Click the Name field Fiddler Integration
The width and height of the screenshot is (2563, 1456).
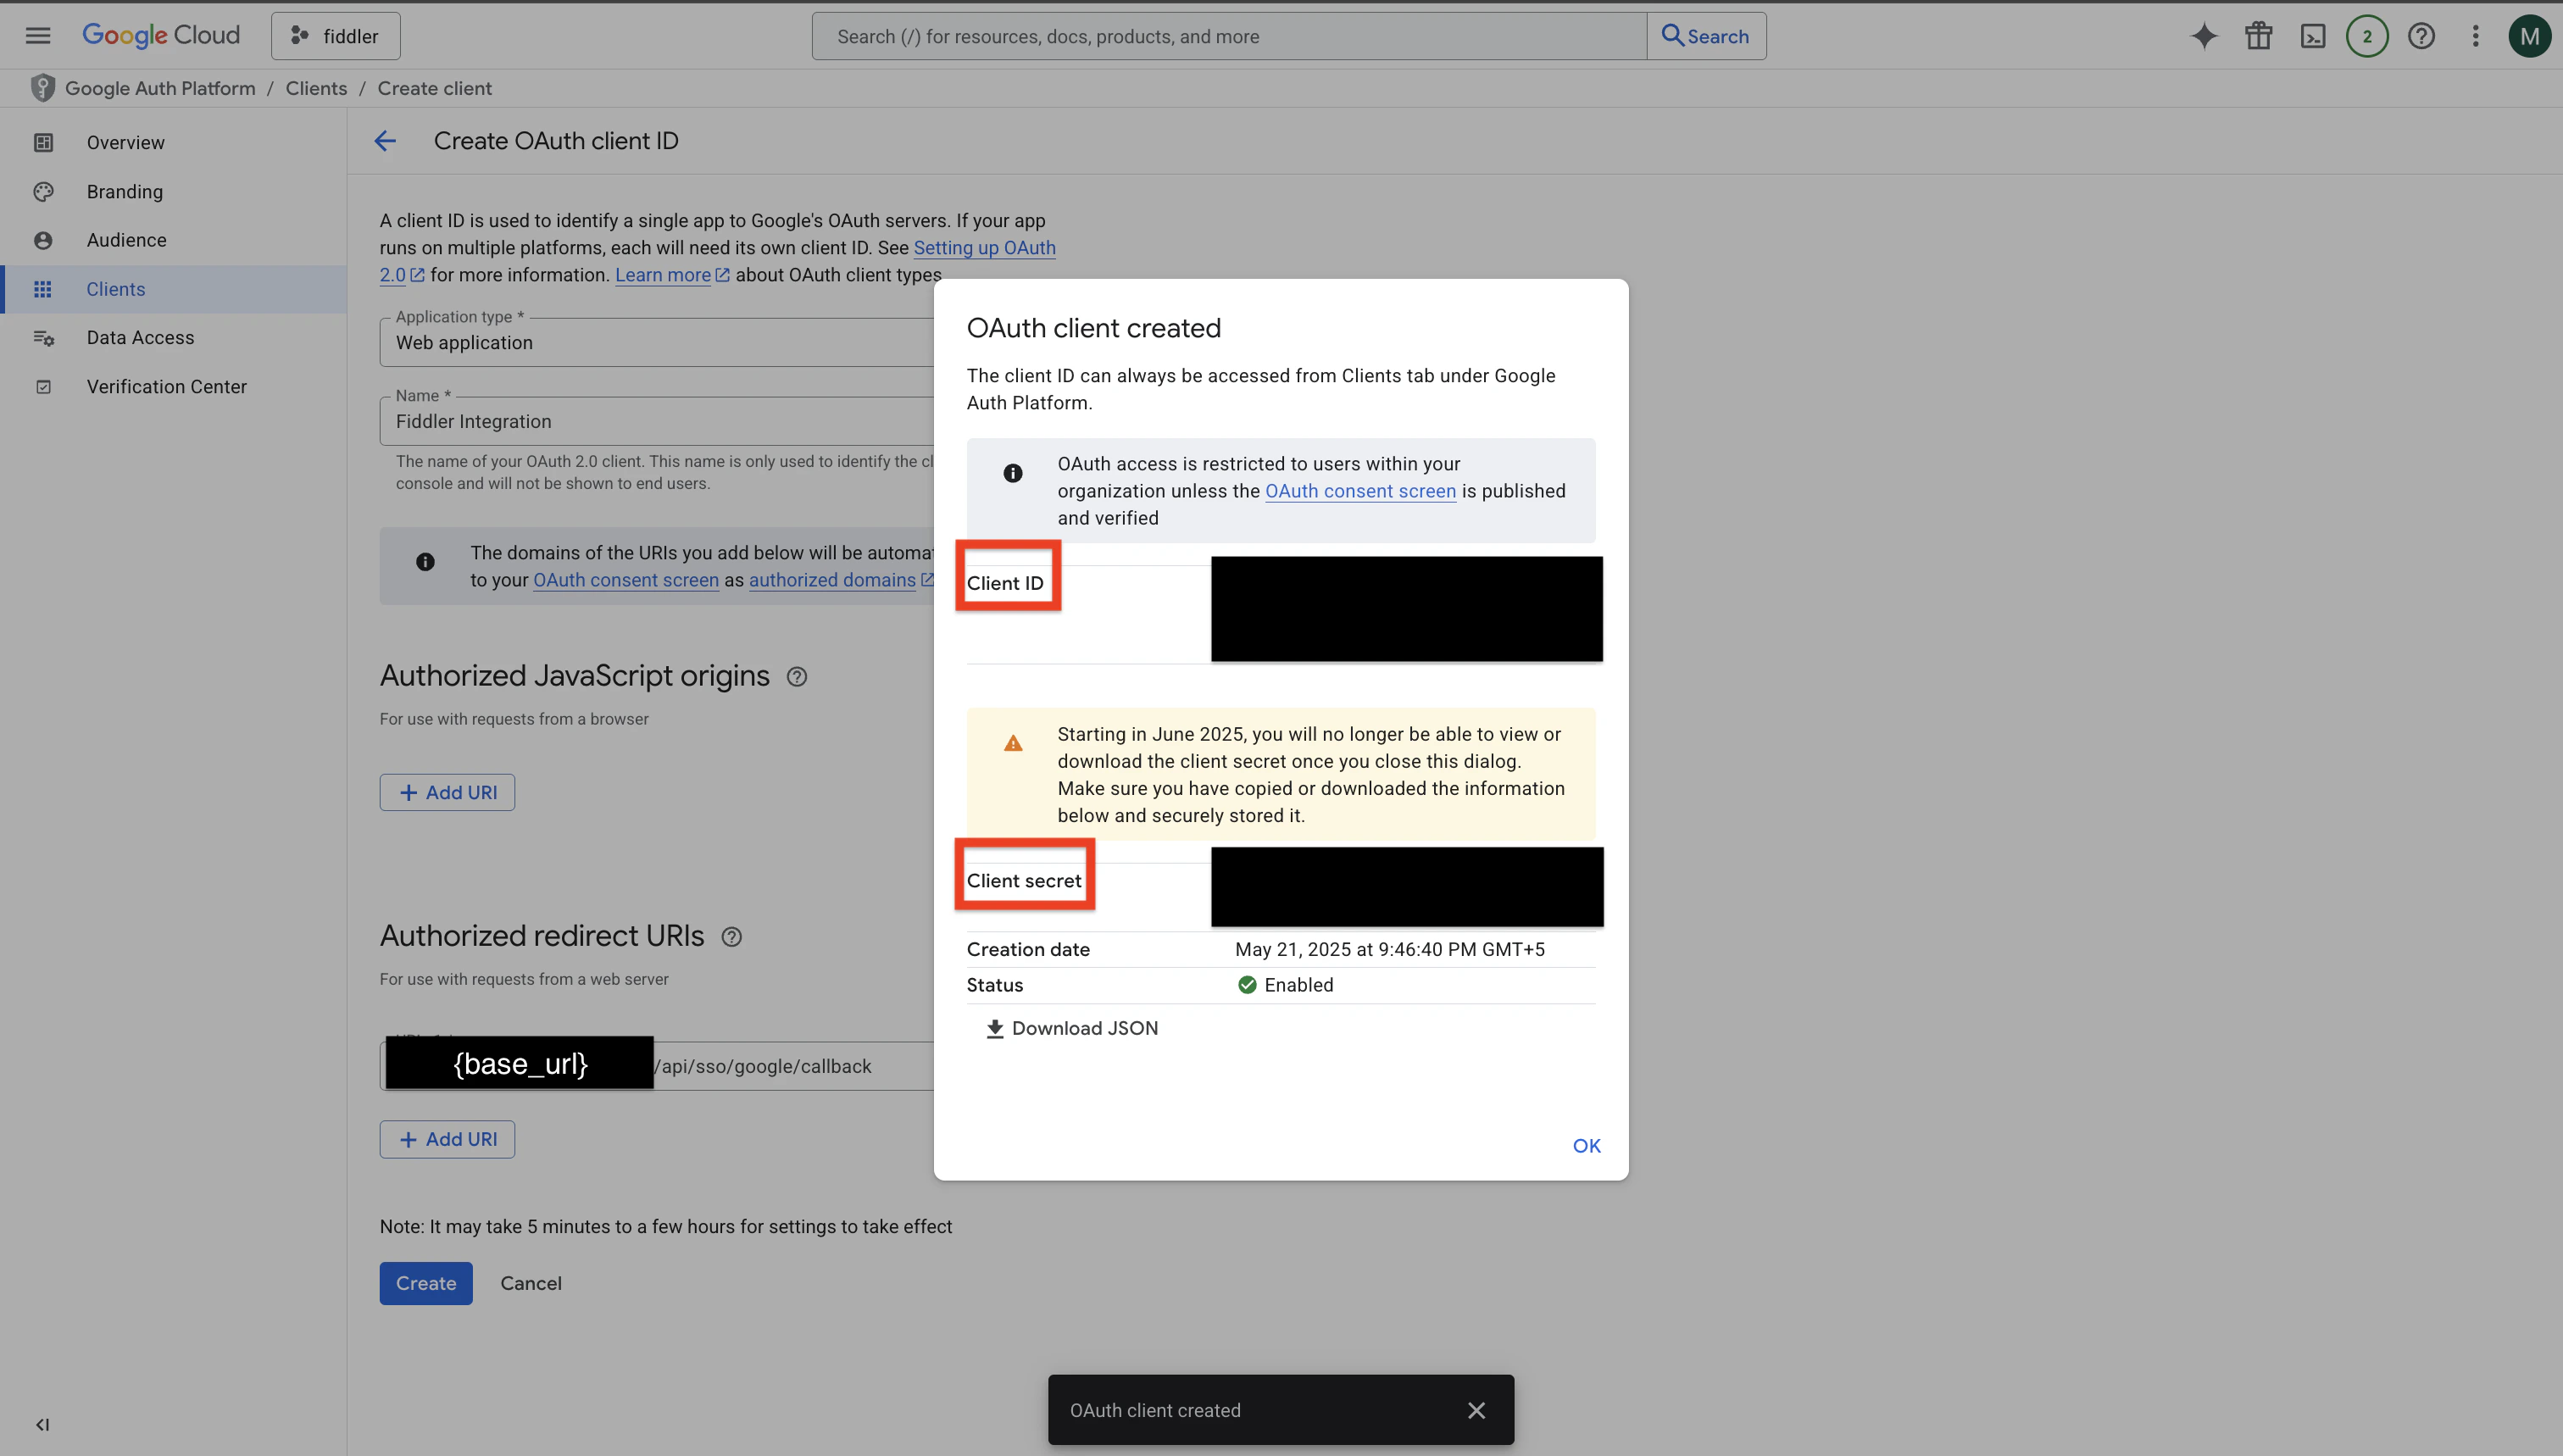tap(657, 422)
